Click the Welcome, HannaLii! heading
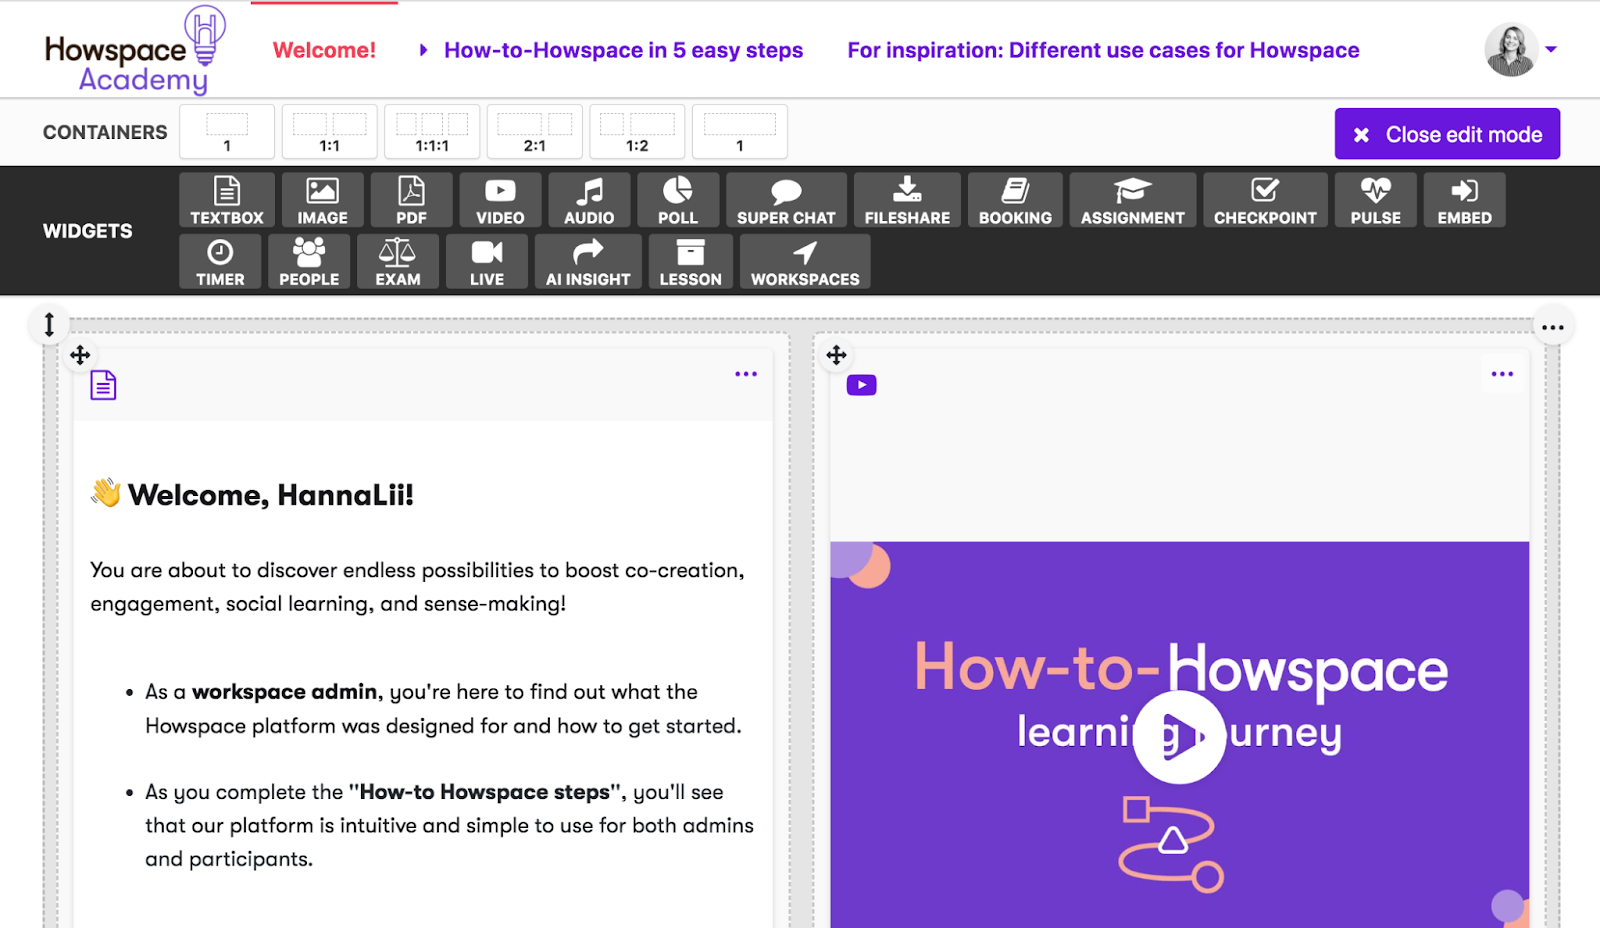The width and height of the screenshot is (1600, 928). 252,494
